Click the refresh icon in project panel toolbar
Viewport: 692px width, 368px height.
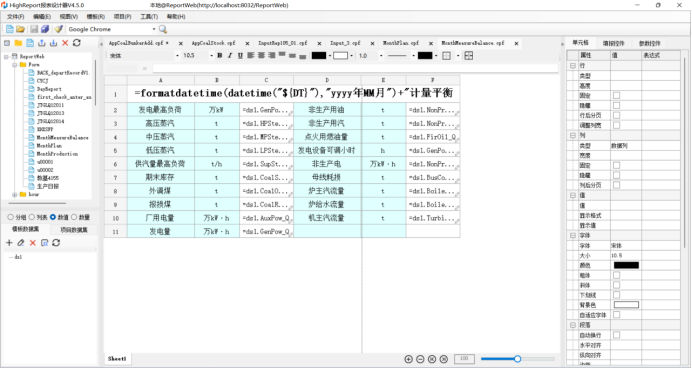click(77, 43)
